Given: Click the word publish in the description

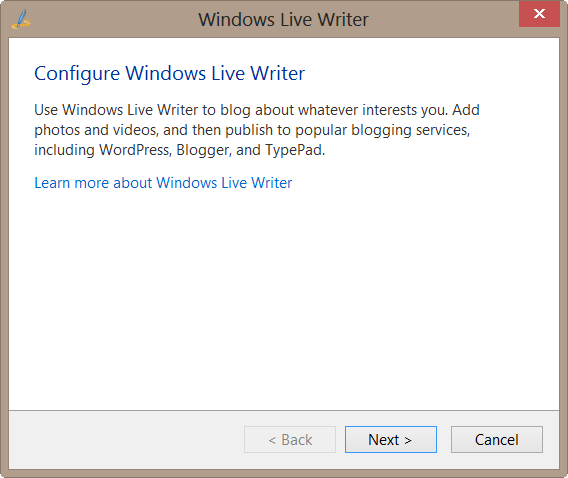Looking at the screenshot, I should pos(249,130).
